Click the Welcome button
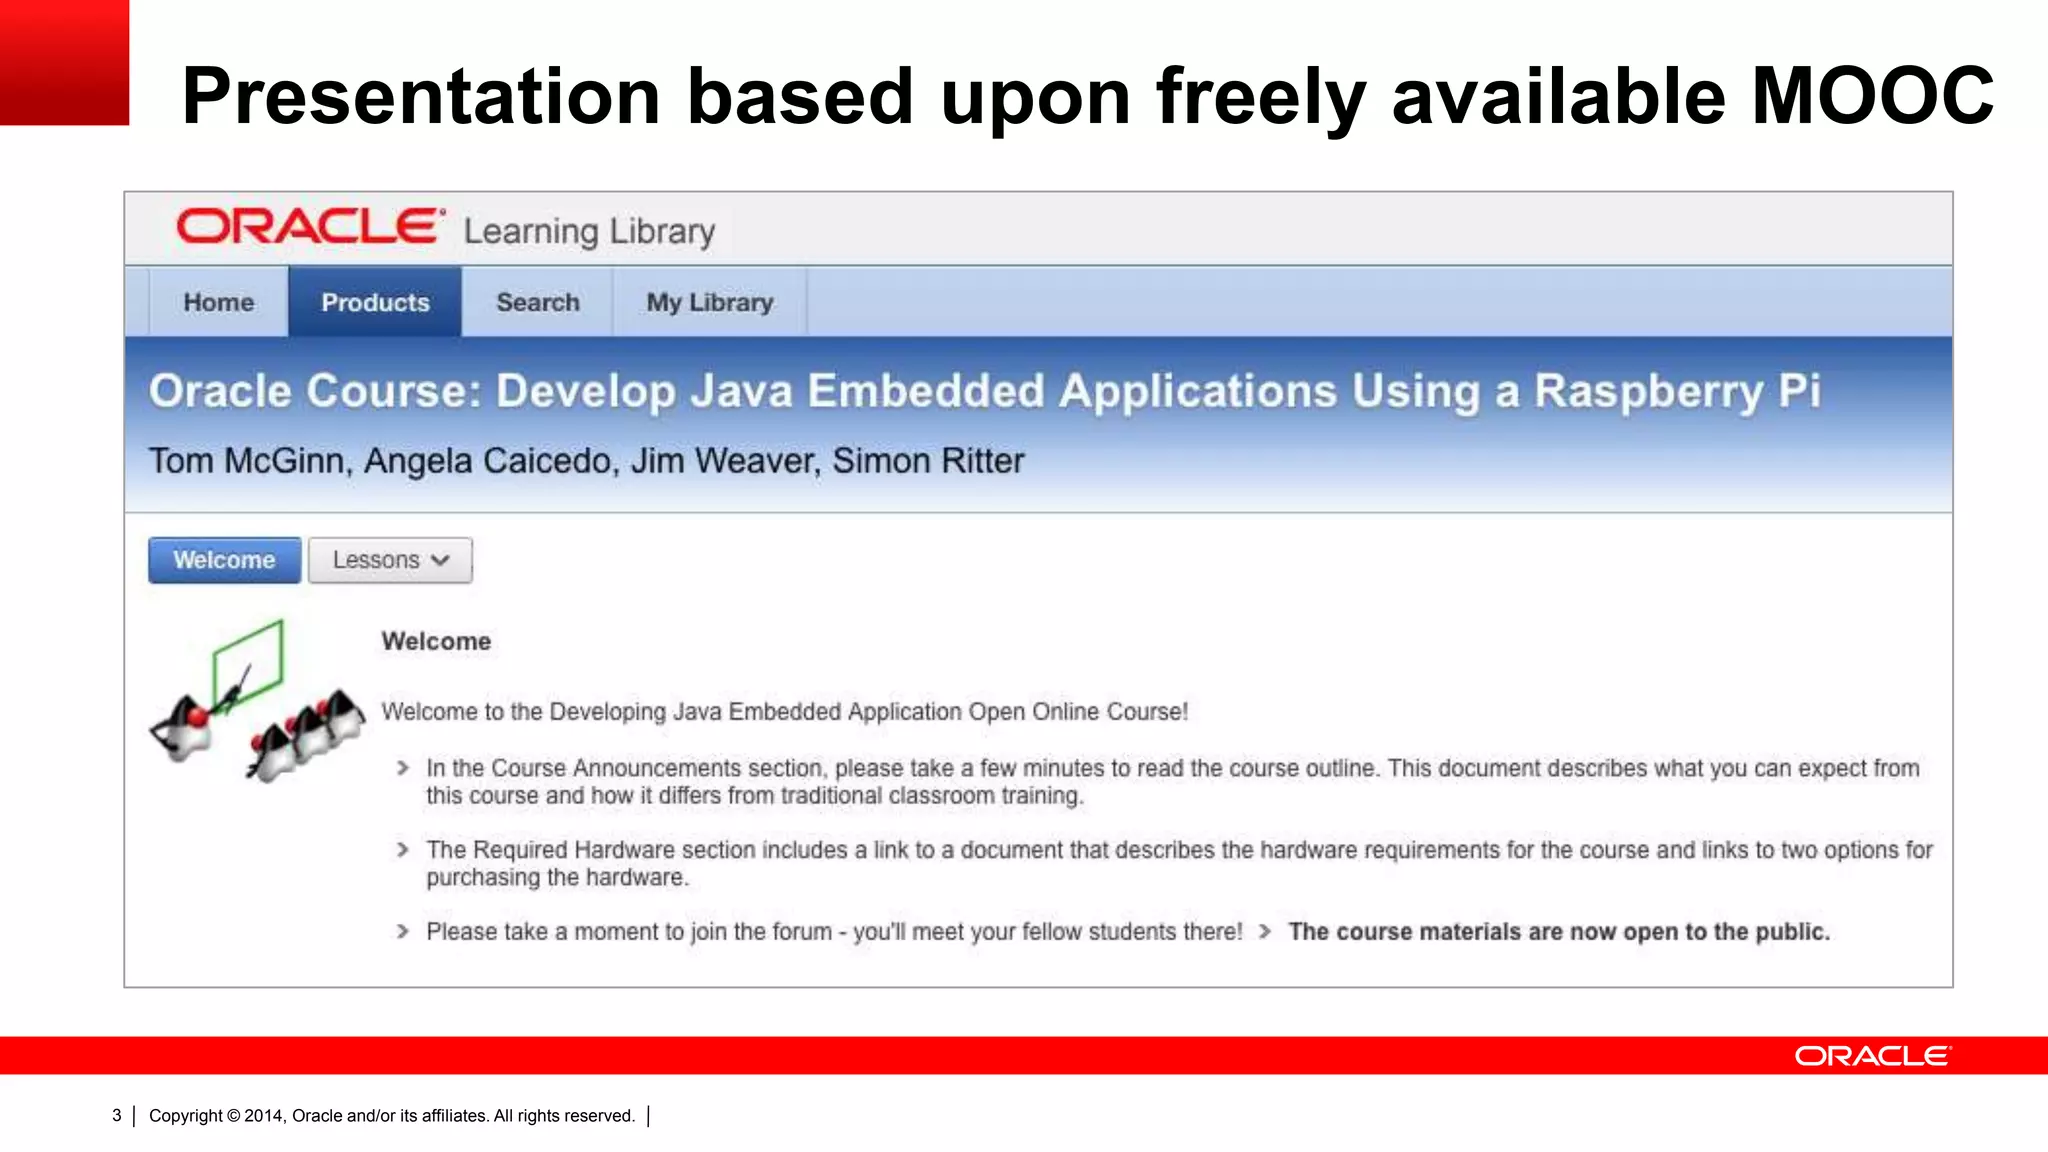The image size is (2048, 1152). click(x=224, y=560)
